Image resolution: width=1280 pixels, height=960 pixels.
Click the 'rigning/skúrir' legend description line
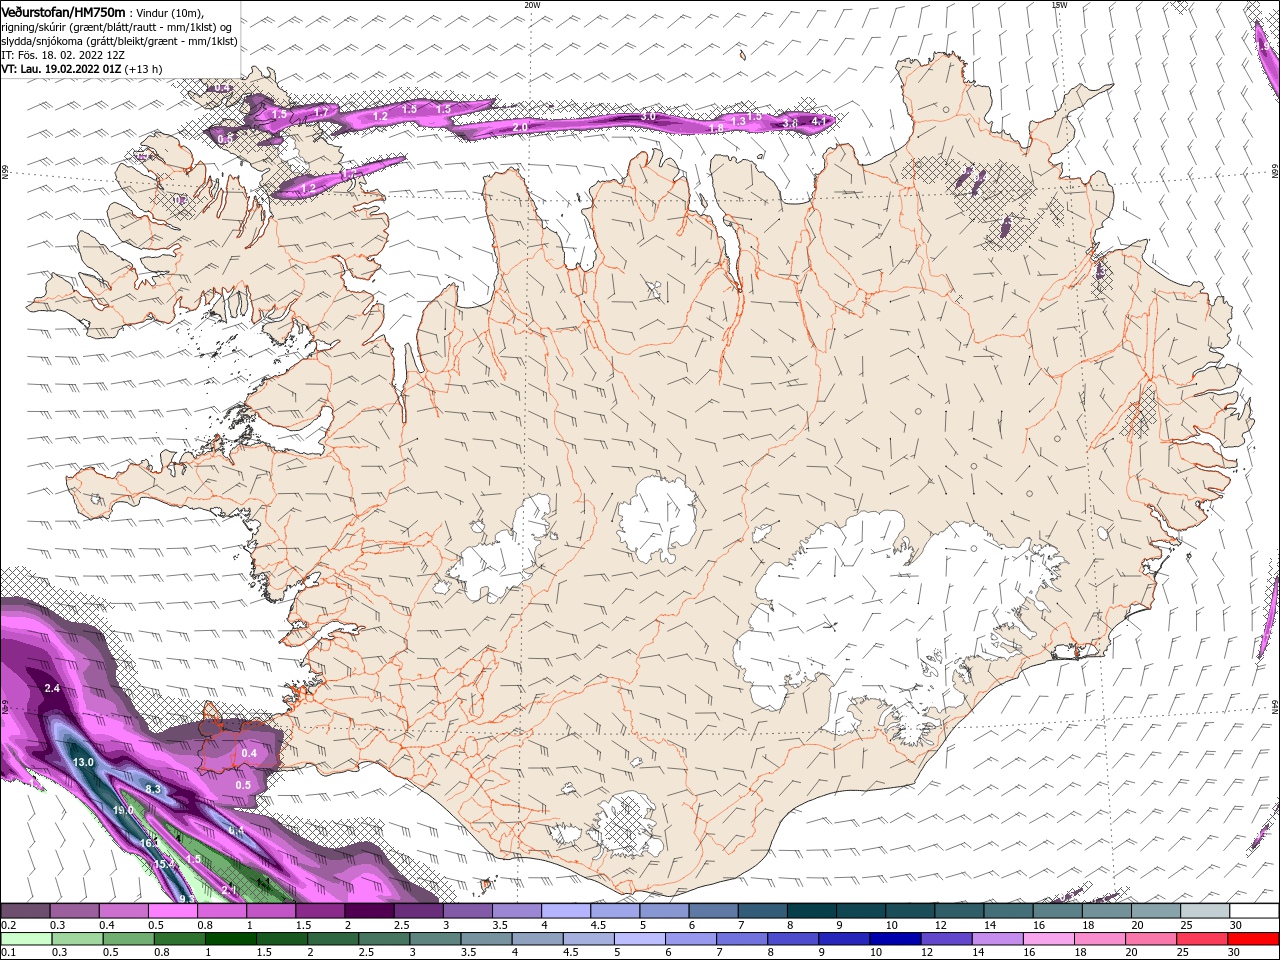coord(117,26)
